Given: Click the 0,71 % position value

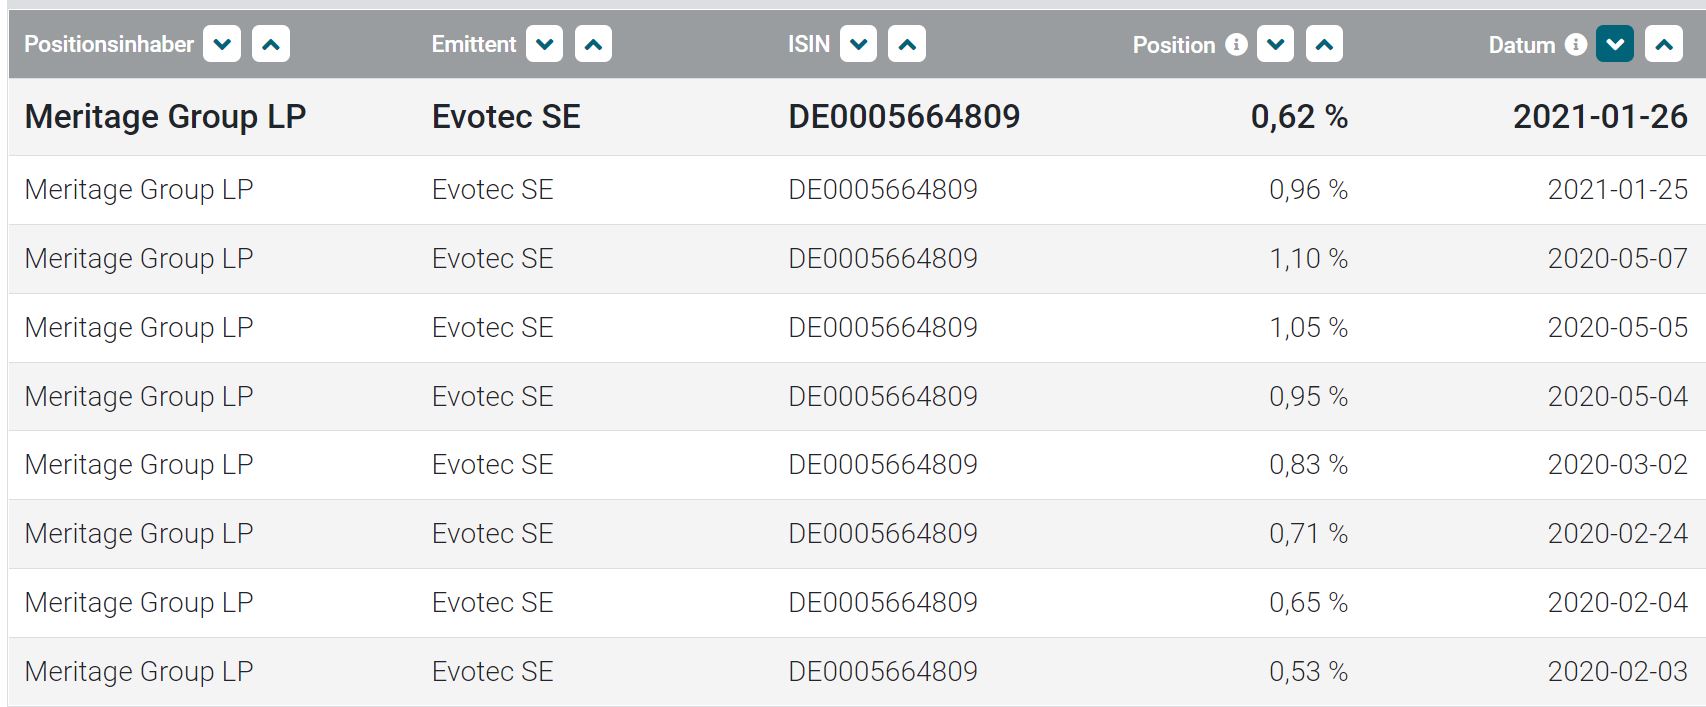Looking at the screenshot, I should click(x=1308, y=534).
